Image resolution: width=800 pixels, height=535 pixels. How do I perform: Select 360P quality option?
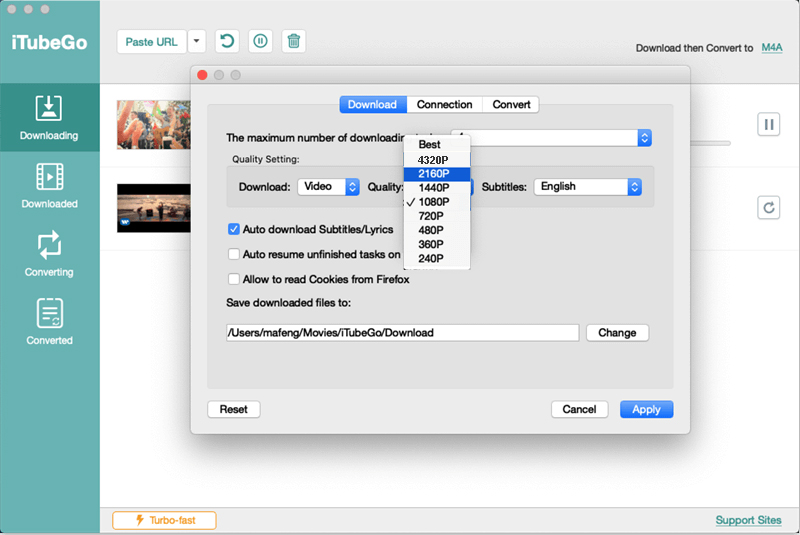coord(437,244)
